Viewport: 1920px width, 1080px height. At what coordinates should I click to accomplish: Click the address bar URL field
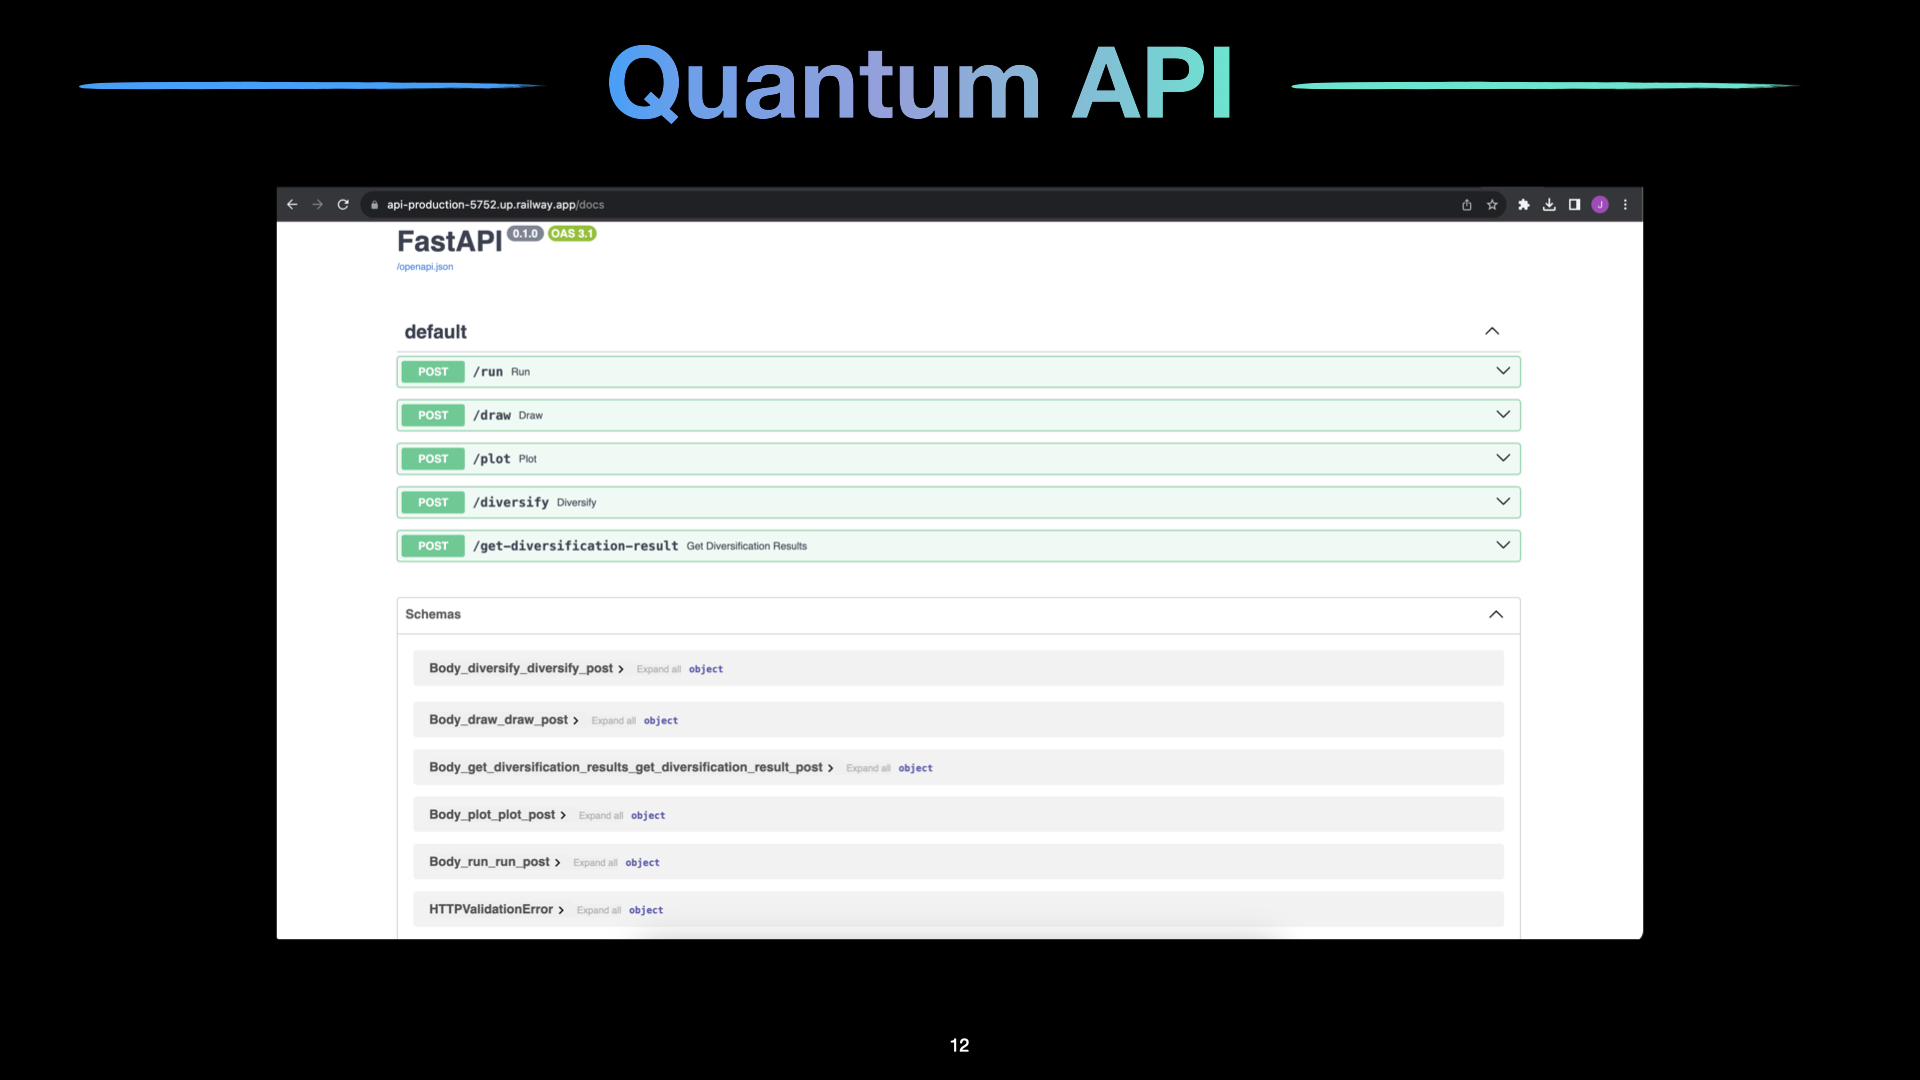tap(700, 204)
